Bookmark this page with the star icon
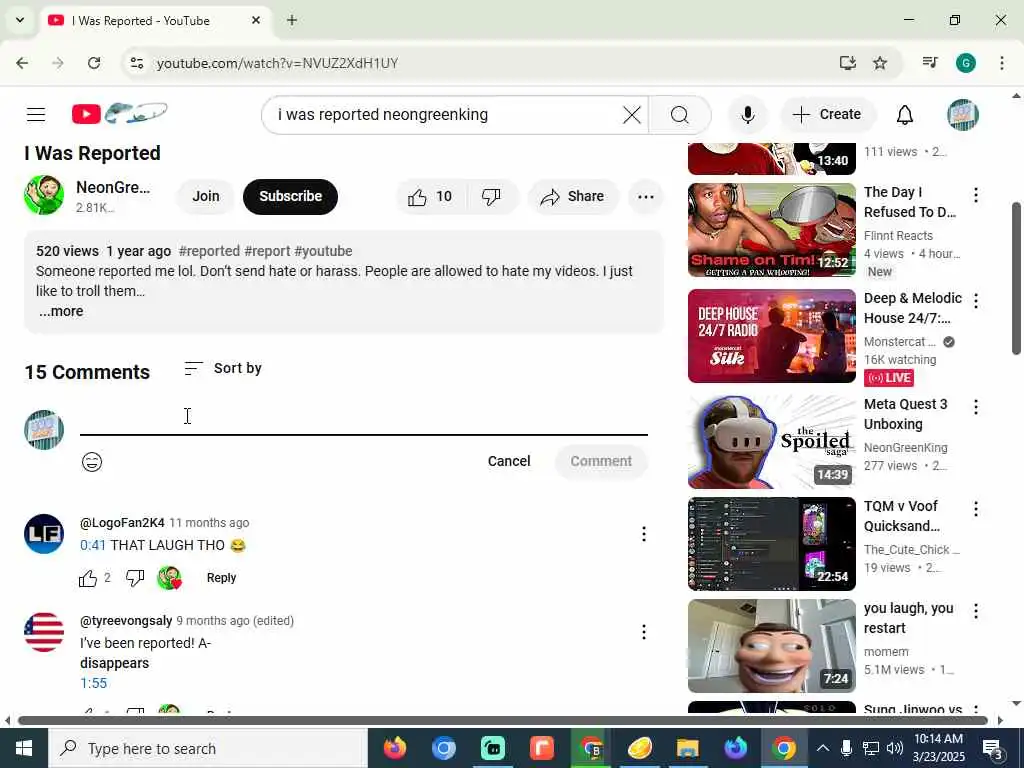1024x768 pixels. point(880,63)
